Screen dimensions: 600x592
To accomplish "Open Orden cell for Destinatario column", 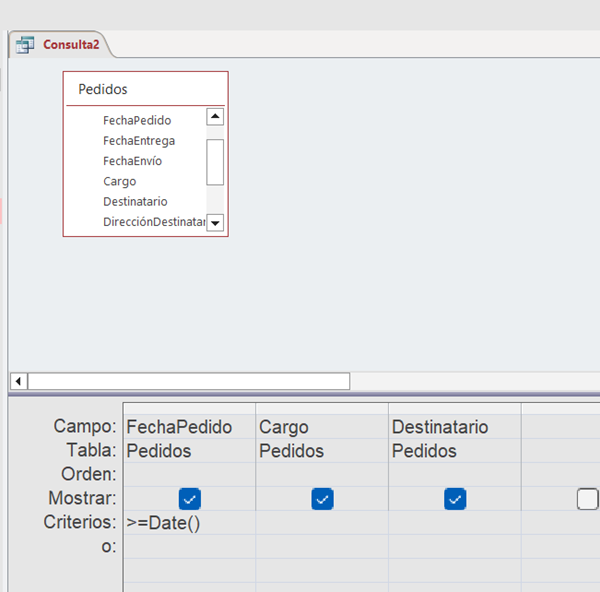I will (454, 474).
